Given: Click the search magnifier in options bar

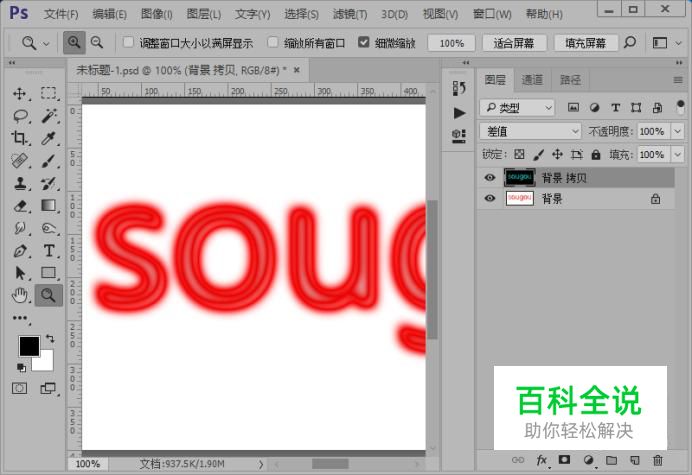Looking at the screenshot, I should [630, 43].
